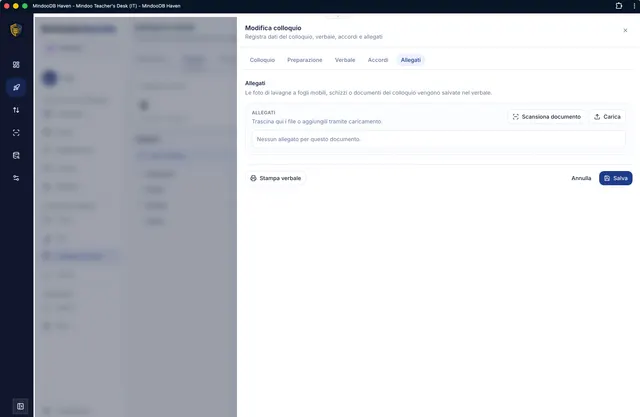
Task: Click the 'Nessun allegato per questo documento' area
Action: click(438, 139)
